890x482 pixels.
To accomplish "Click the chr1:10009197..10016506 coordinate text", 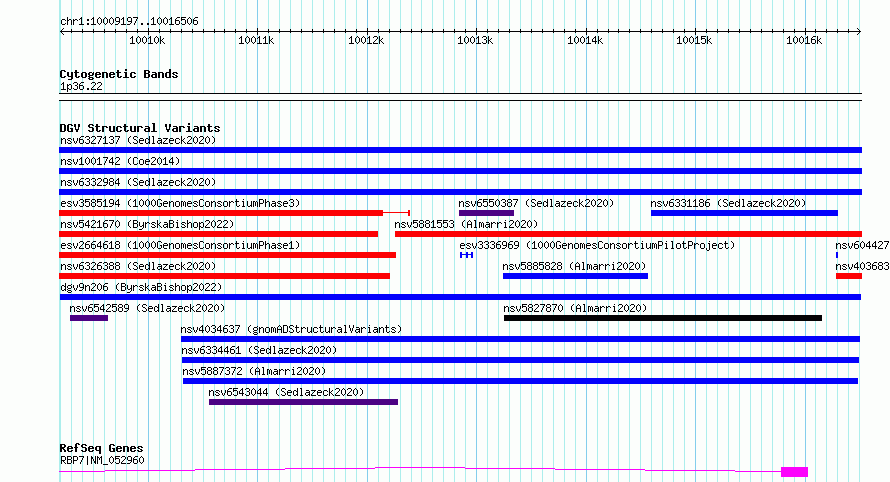I will [129, 22].
